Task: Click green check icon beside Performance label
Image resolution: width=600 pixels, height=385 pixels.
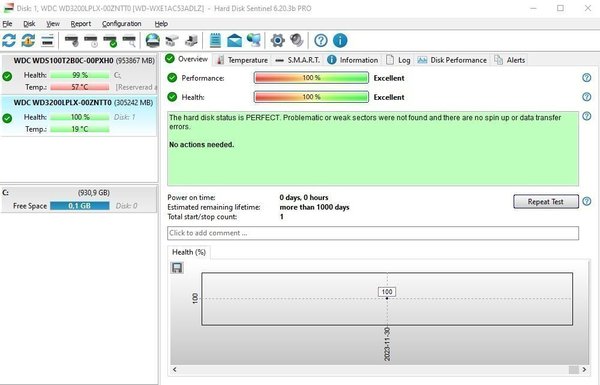Action: [172, 78]
